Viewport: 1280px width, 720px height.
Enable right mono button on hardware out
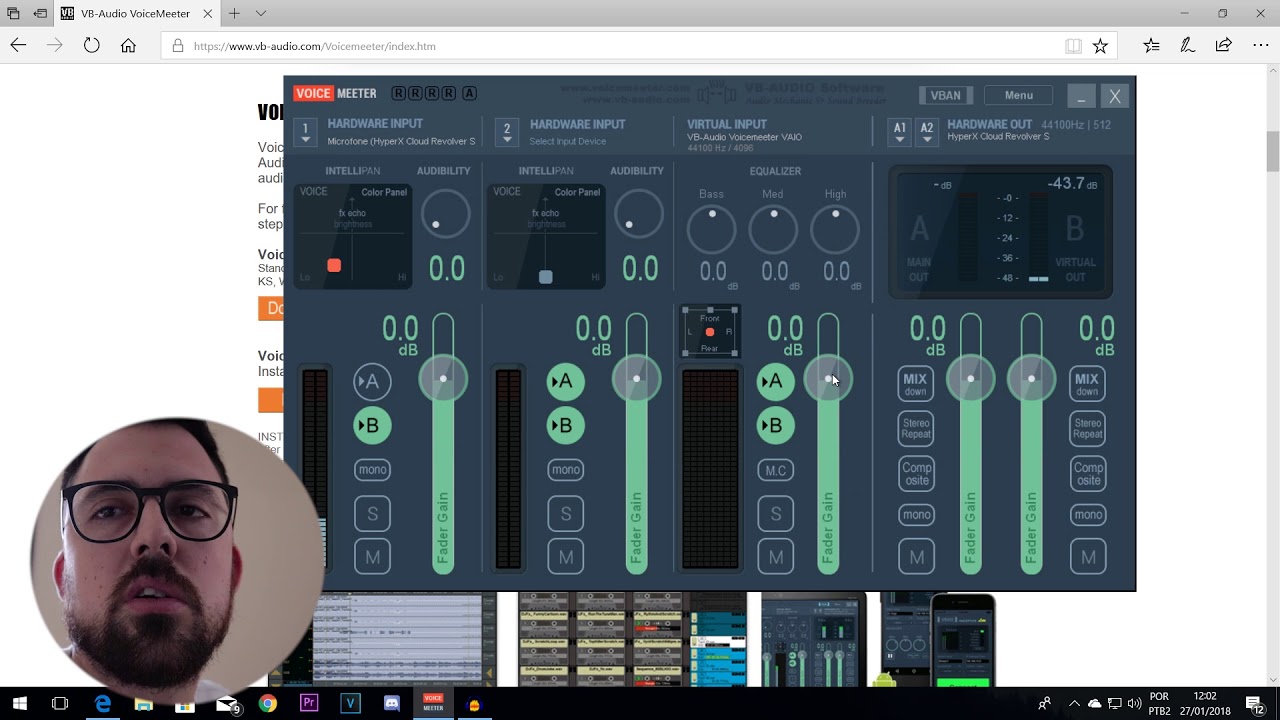click(x=1088, y=515)
